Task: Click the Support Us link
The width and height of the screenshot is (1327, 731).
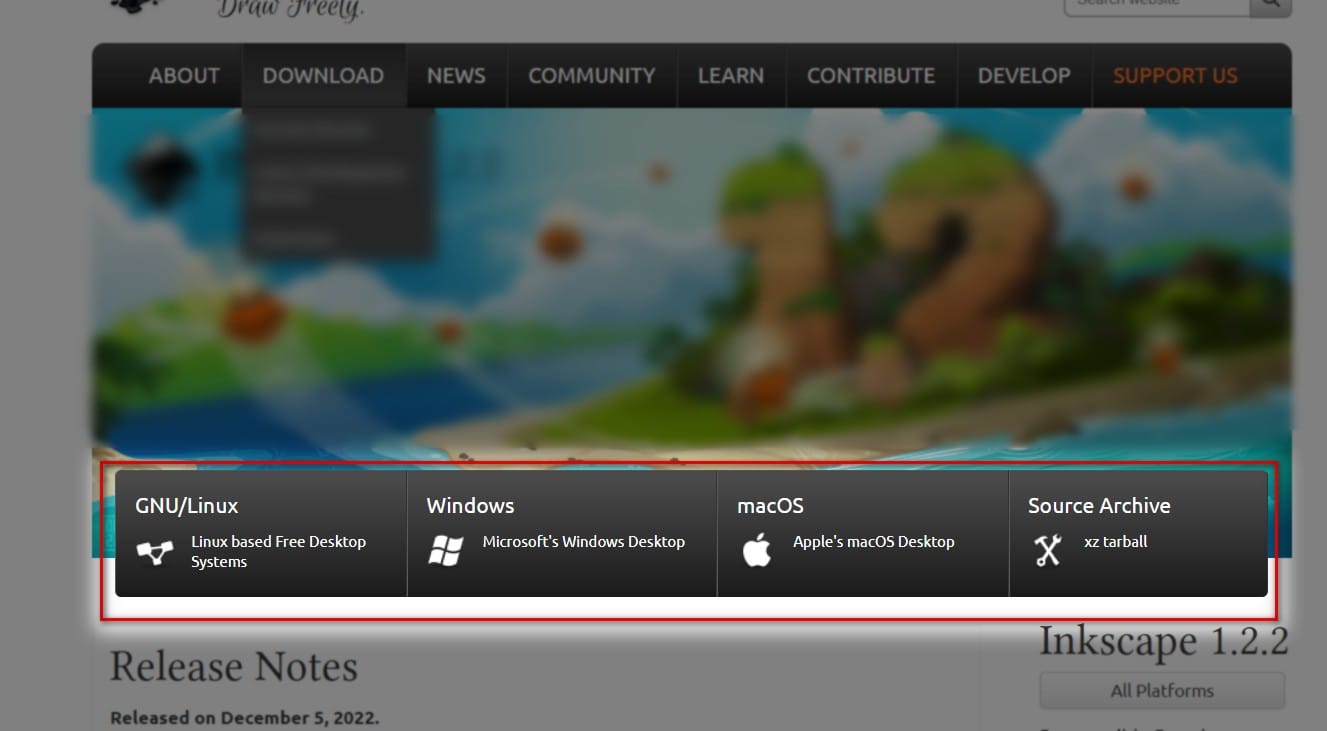Action: 1175,76
